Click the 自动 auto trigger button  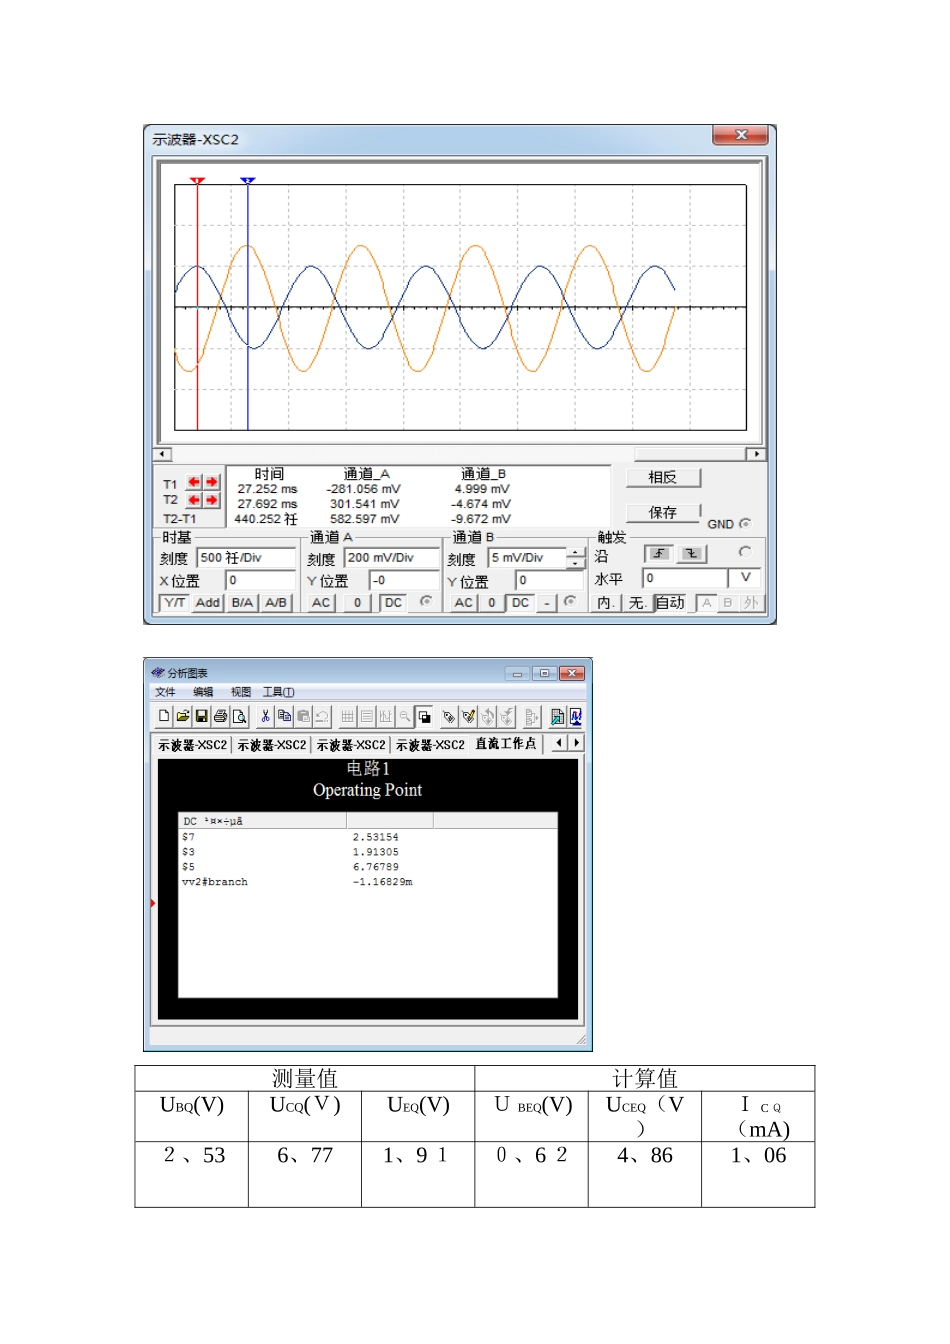pyautogui.click(x=670, y=603)
